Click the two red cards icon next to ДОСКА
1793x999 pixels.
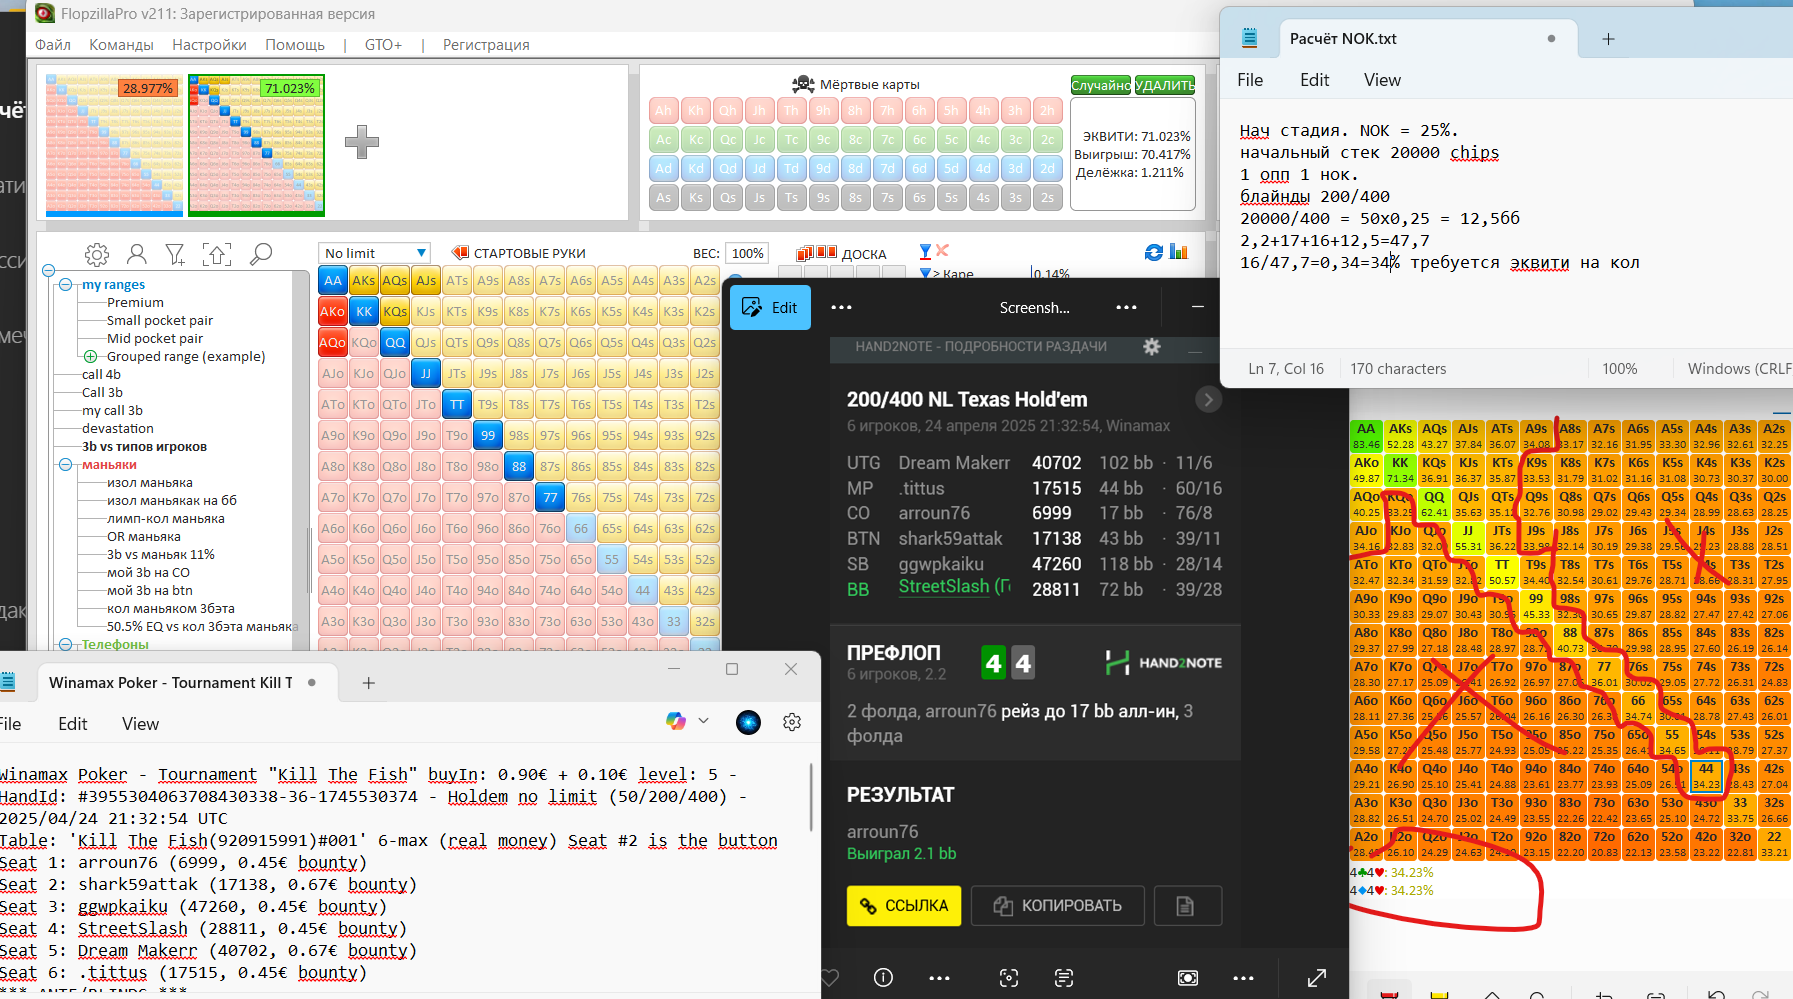(827, 252)
